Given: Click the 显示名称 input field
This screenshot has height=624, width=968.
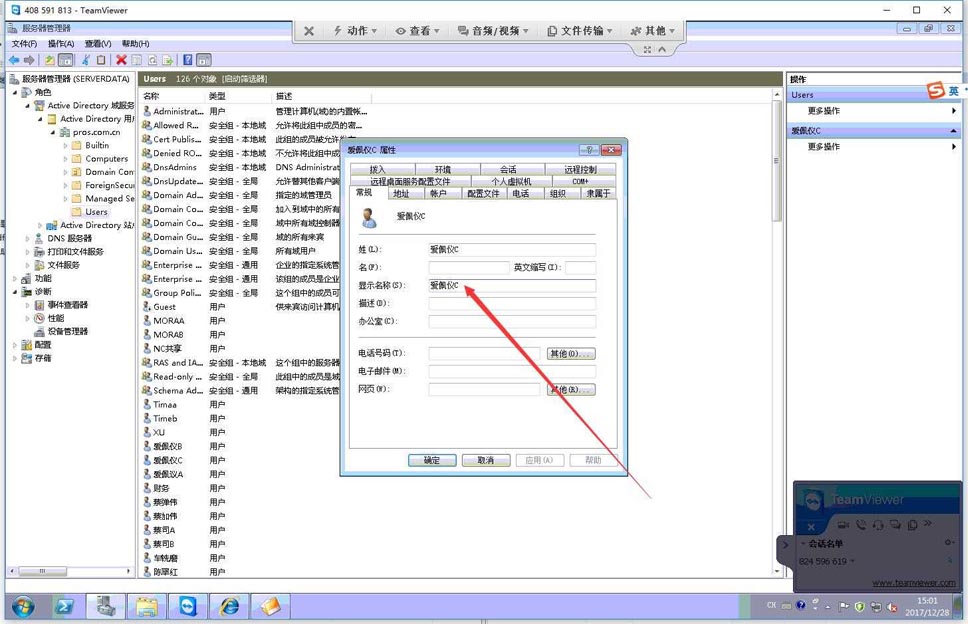Looking at the screenshot, I should (512, 285).
